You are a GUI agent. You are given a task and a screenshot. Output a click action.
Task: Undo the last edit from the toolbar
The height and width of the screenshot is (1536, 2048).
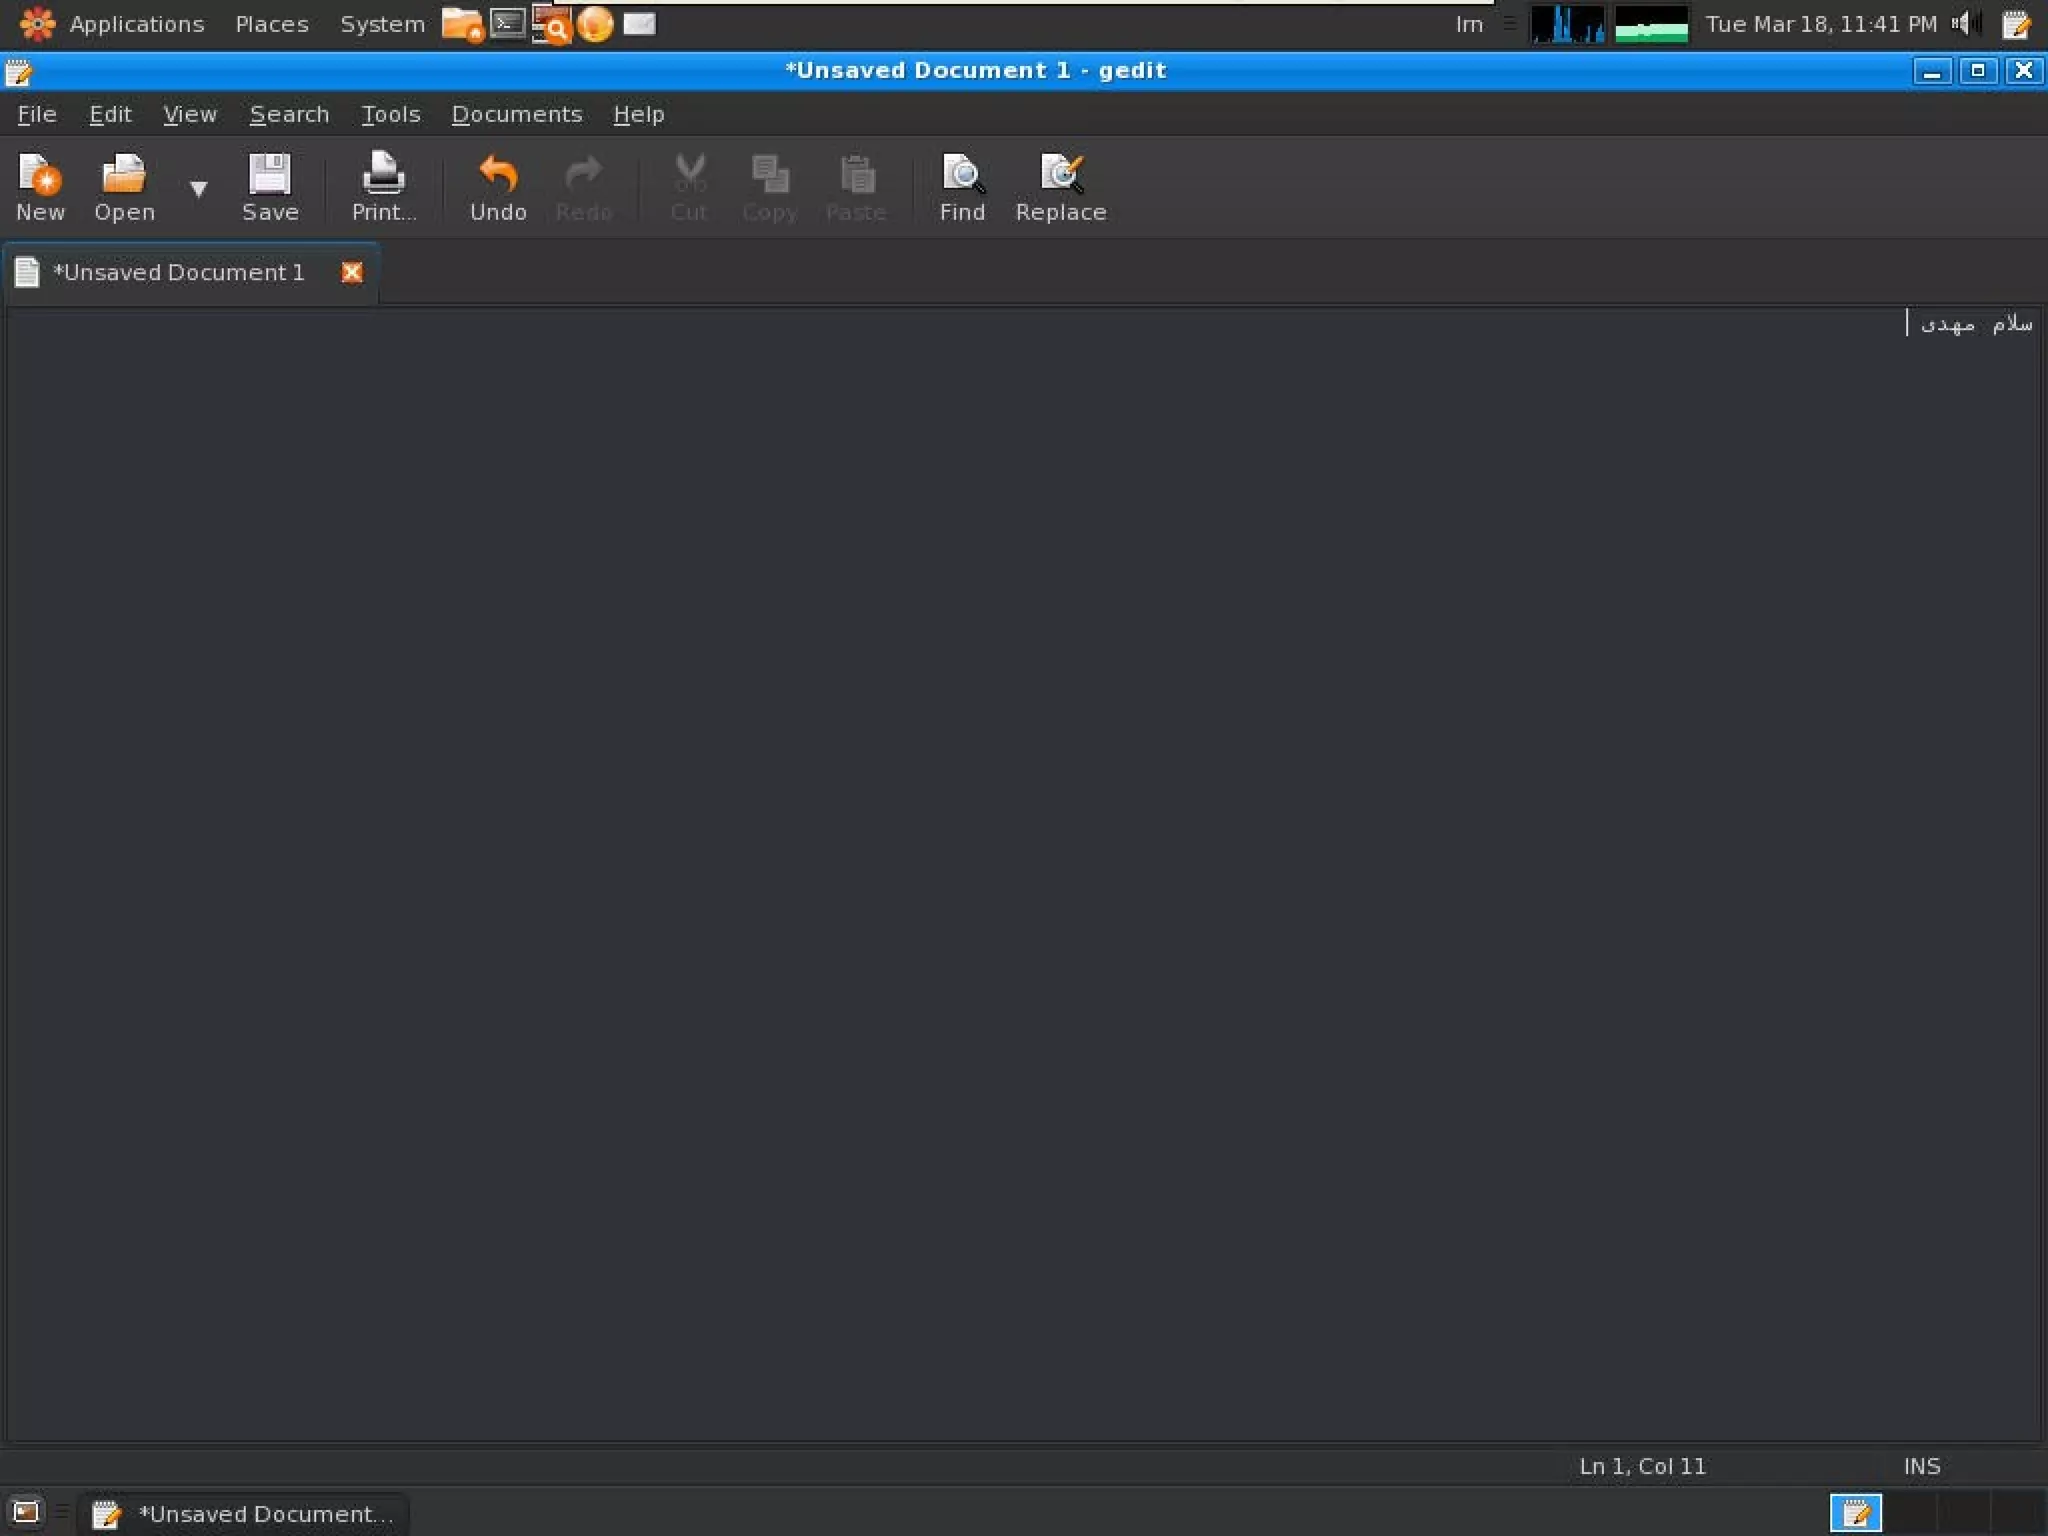(x=498, y=187)
